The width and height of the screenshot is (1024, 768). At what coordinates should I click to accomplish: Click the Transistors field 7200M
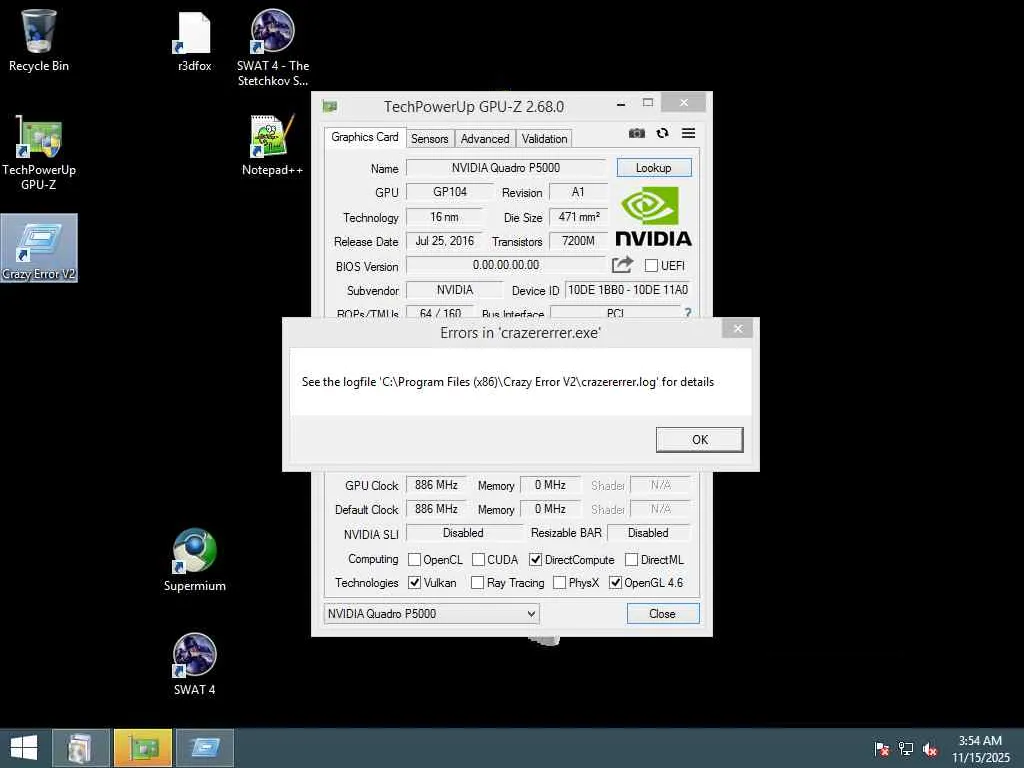[x=579, y=241]
